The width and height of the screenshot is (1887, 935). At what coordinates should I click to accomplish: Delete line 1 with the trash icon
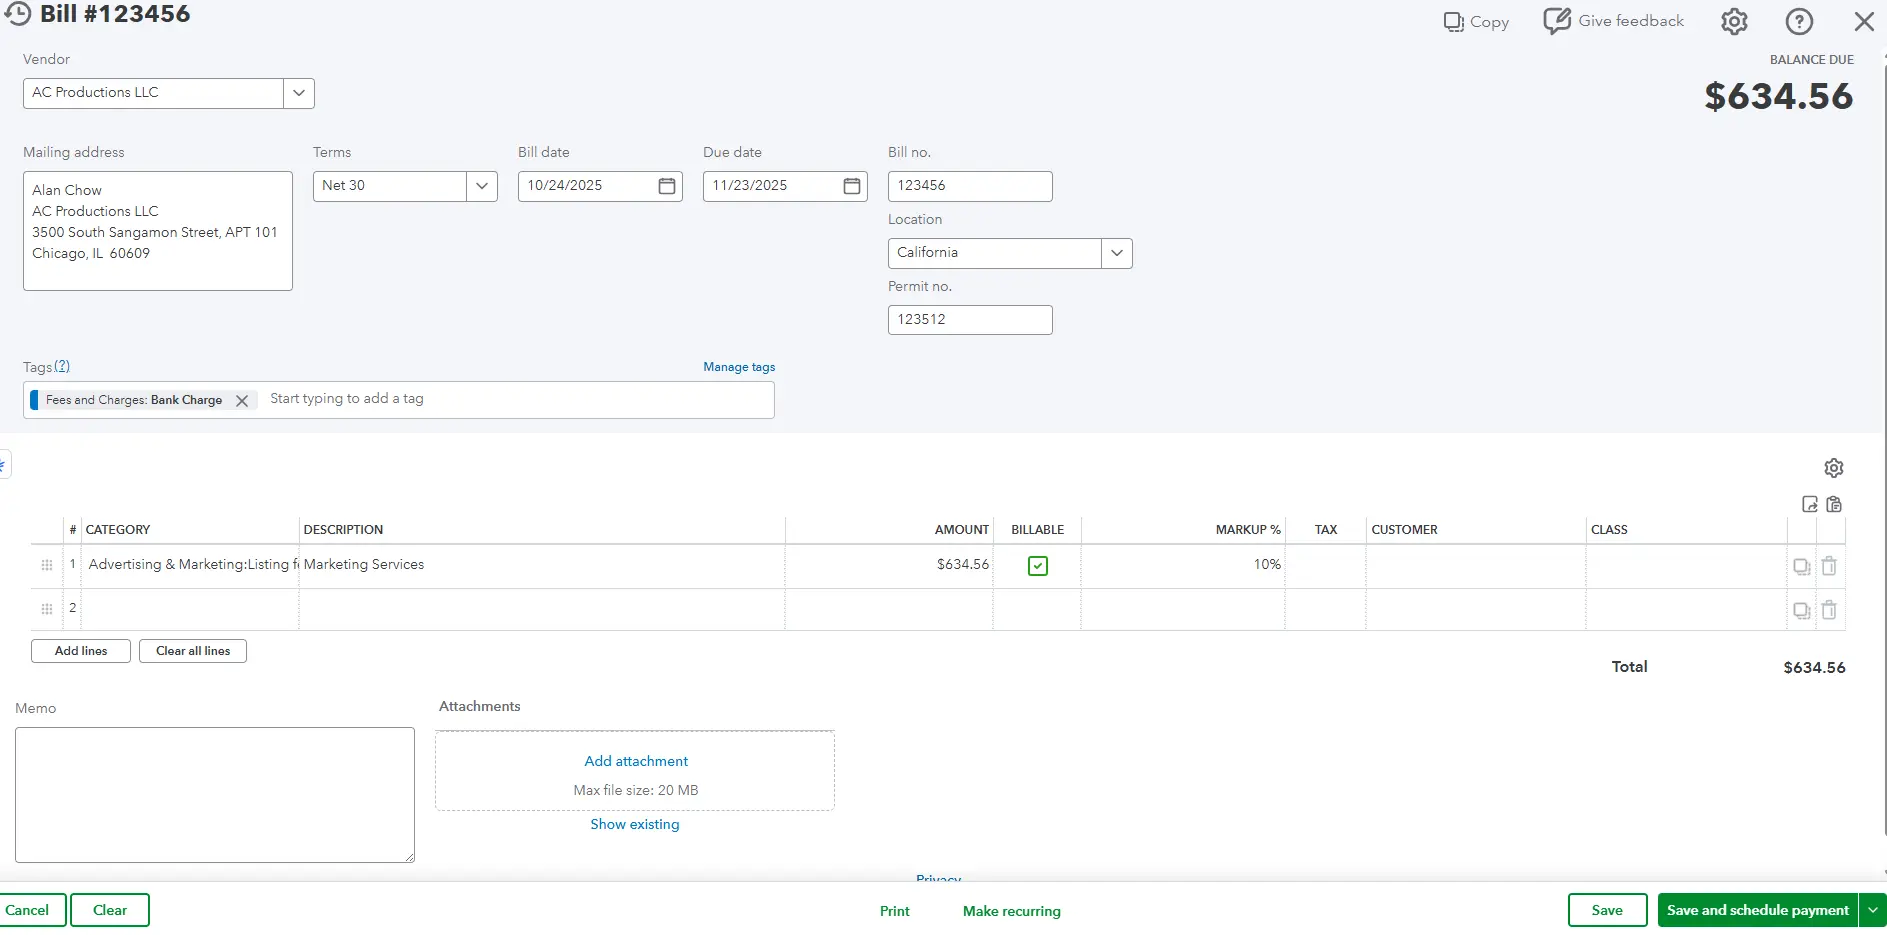click(x=1830, y=566)
